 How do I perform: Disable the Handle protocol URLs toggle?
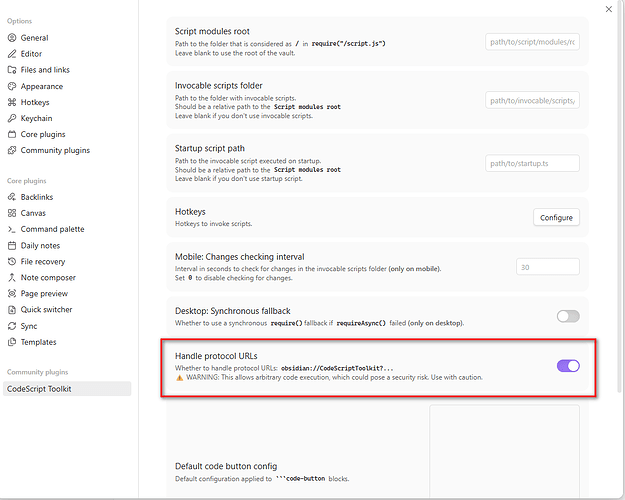567,366
